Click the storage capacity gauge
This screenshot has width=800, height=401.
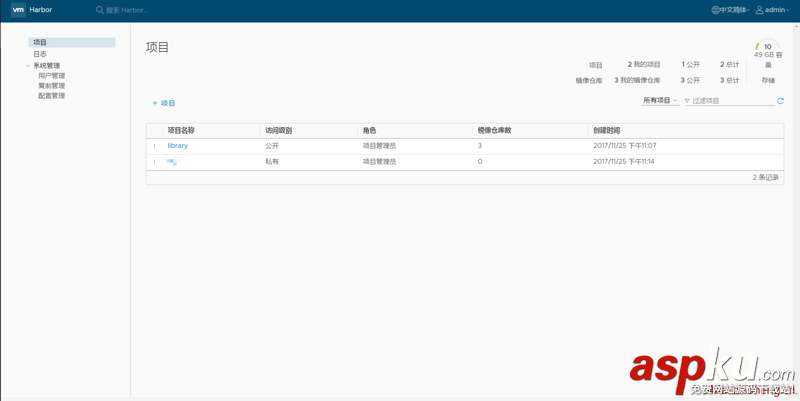pos(767,46)
